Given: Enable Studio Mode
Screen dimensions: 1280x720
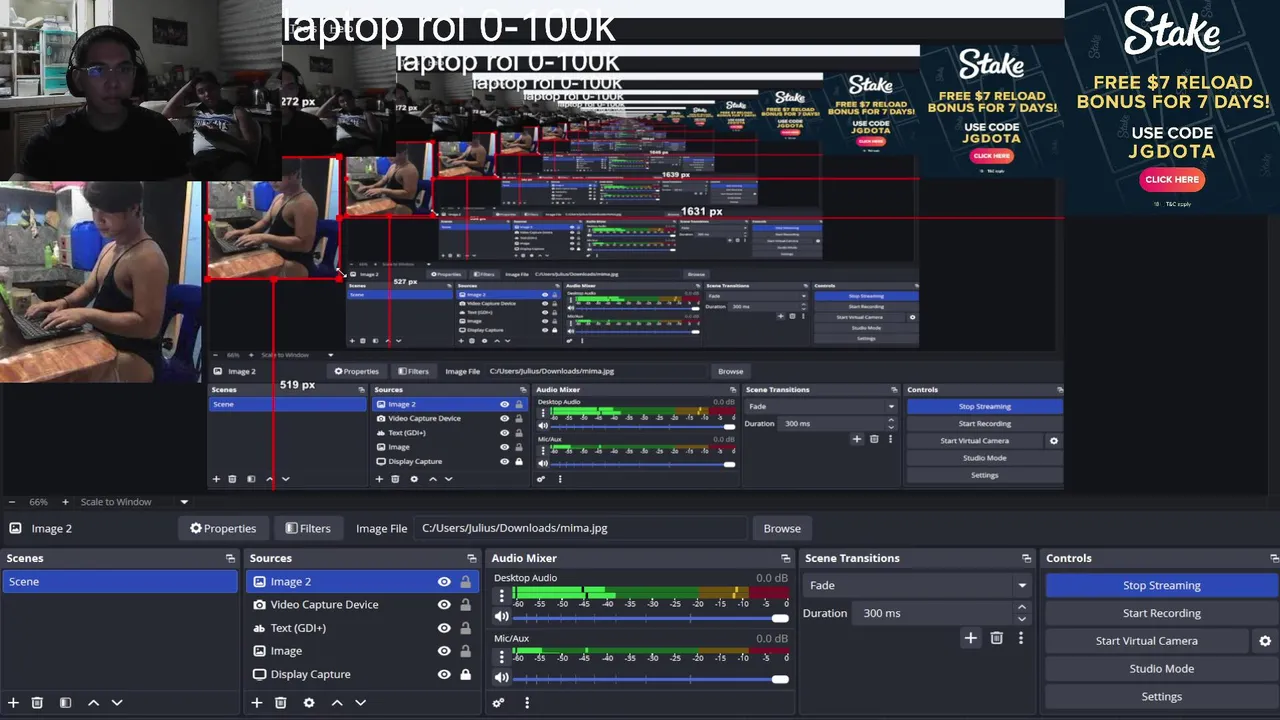Looking at the screenshot, I should pos(1161,669).
